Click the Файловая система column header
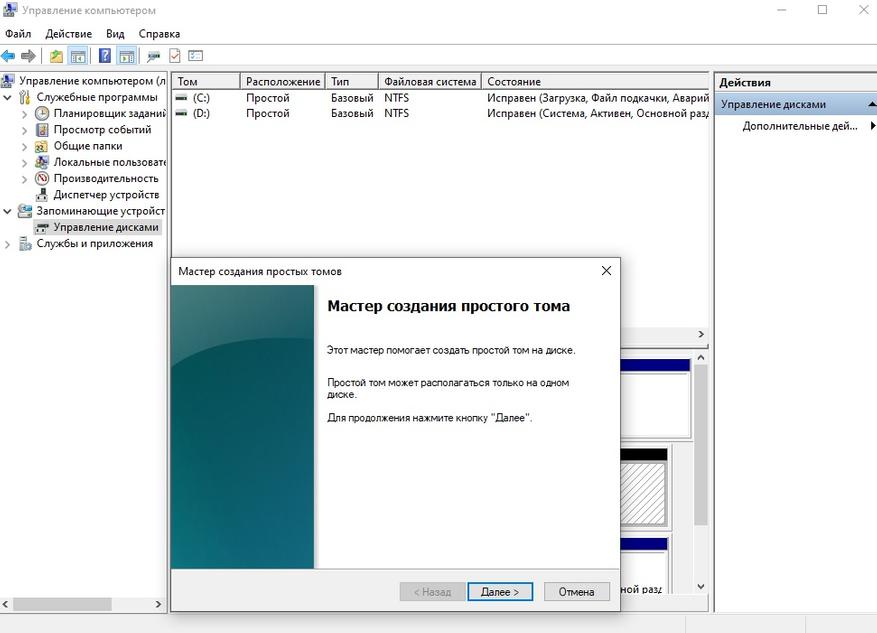The image size is (877, 633). [429, 81]
